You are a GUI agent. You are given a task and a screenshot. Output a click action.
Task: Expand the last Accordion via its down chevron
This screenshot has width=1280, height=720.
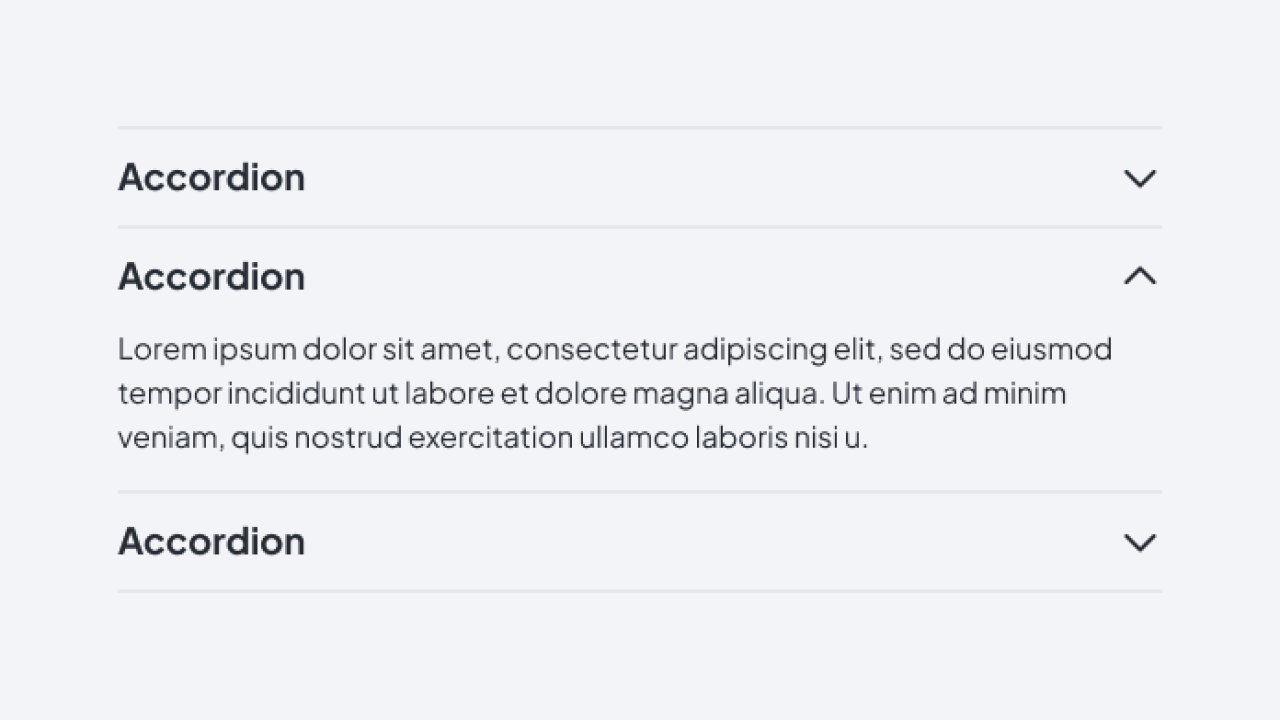point(1140,542)
